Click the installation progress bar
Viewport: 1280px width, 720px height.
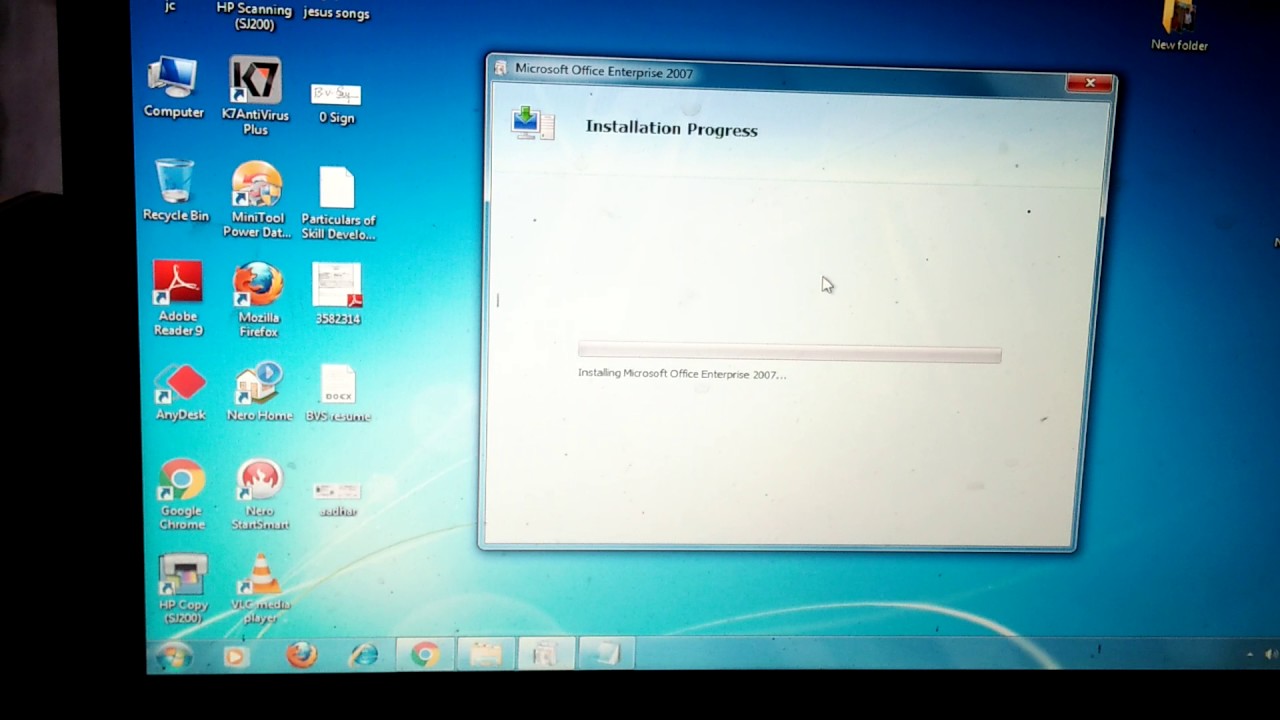point(789,352)
